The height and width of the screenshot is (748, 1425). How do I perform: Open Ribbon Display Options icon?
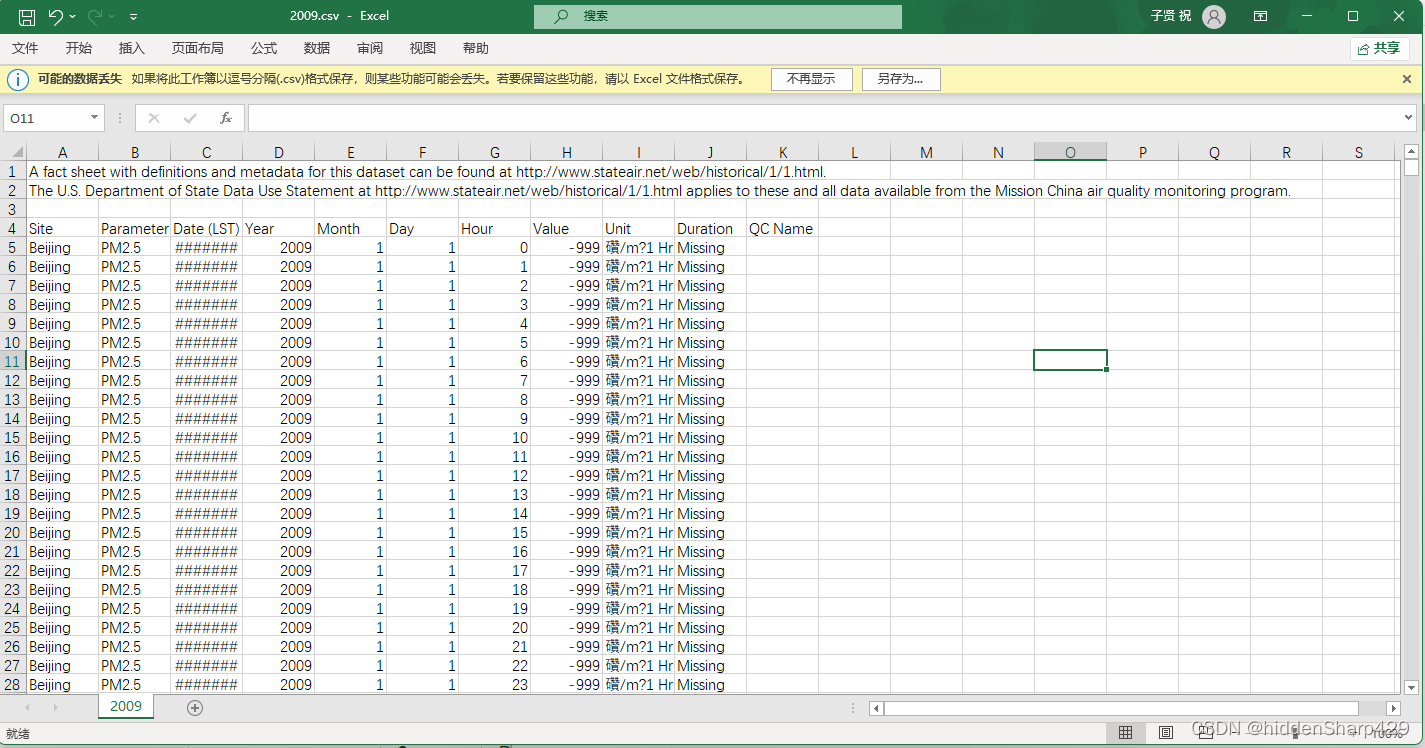[x=1260, y=16]
